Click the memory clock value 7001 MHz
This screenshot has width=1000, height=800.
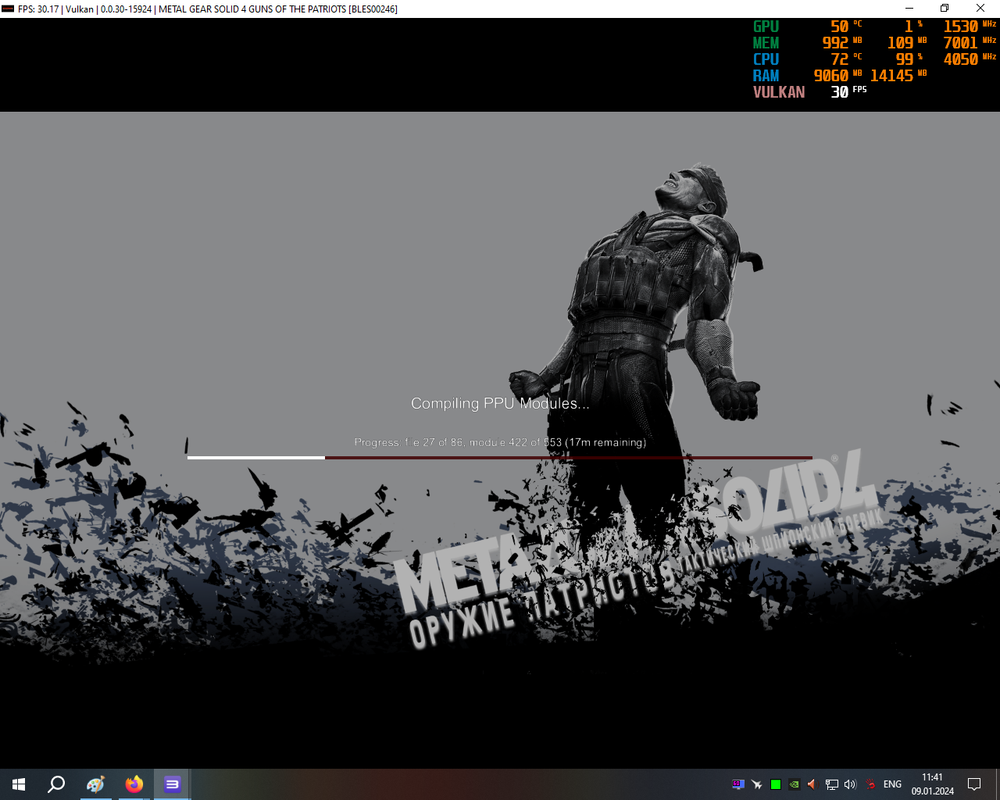[969, 43]
